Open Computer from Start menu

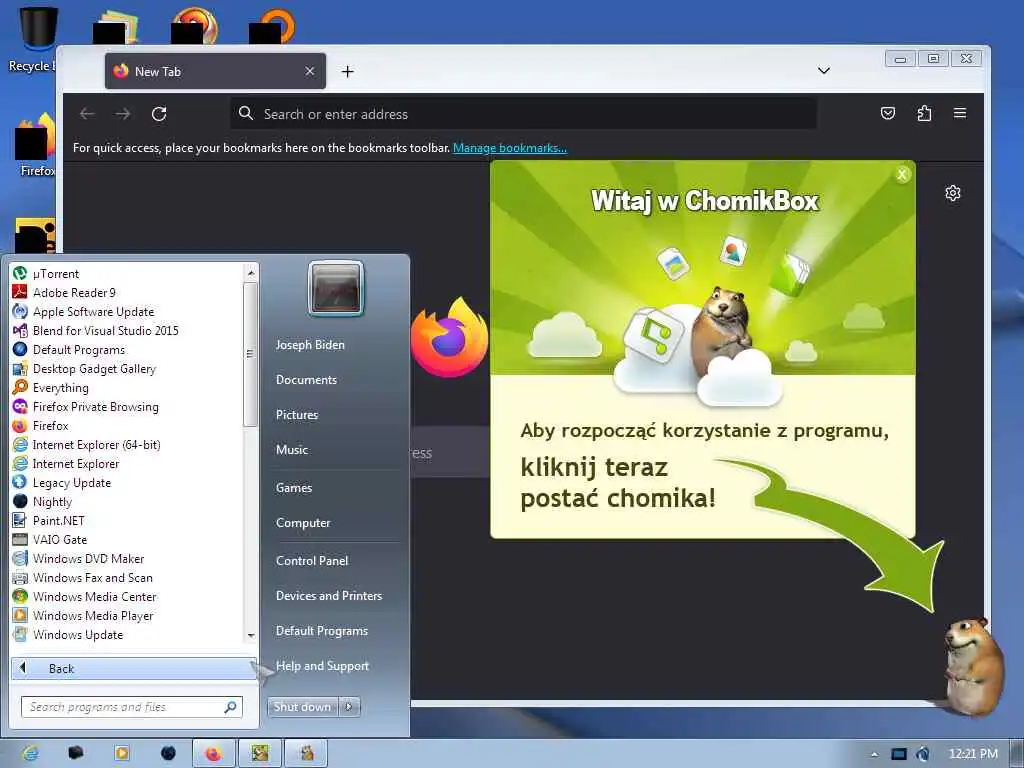(303, 523)
